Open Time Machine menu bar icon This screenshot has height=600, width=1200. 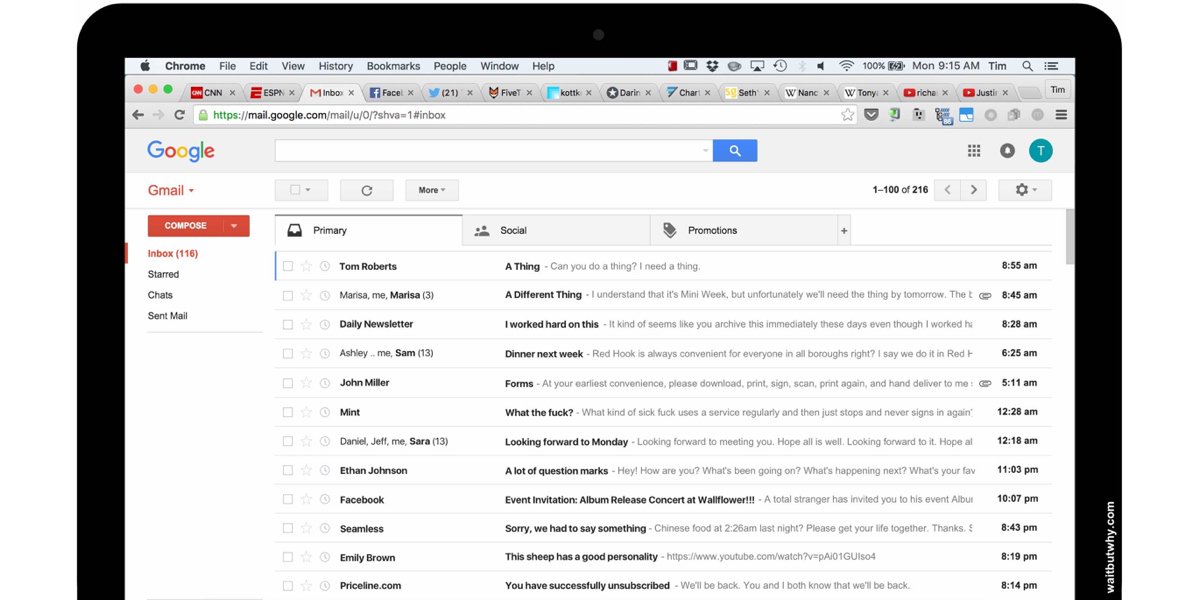point(780,66)
